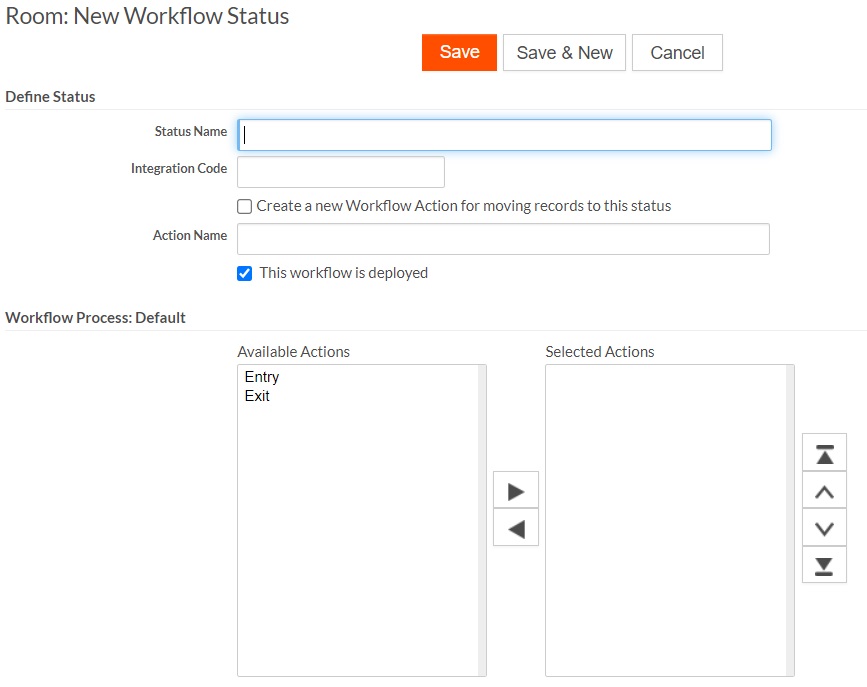Screen dimensions: 867x687
Task: Enable Create a new Workflow Action checkbox
Action: pyautogui.click(x=244, y=206)
